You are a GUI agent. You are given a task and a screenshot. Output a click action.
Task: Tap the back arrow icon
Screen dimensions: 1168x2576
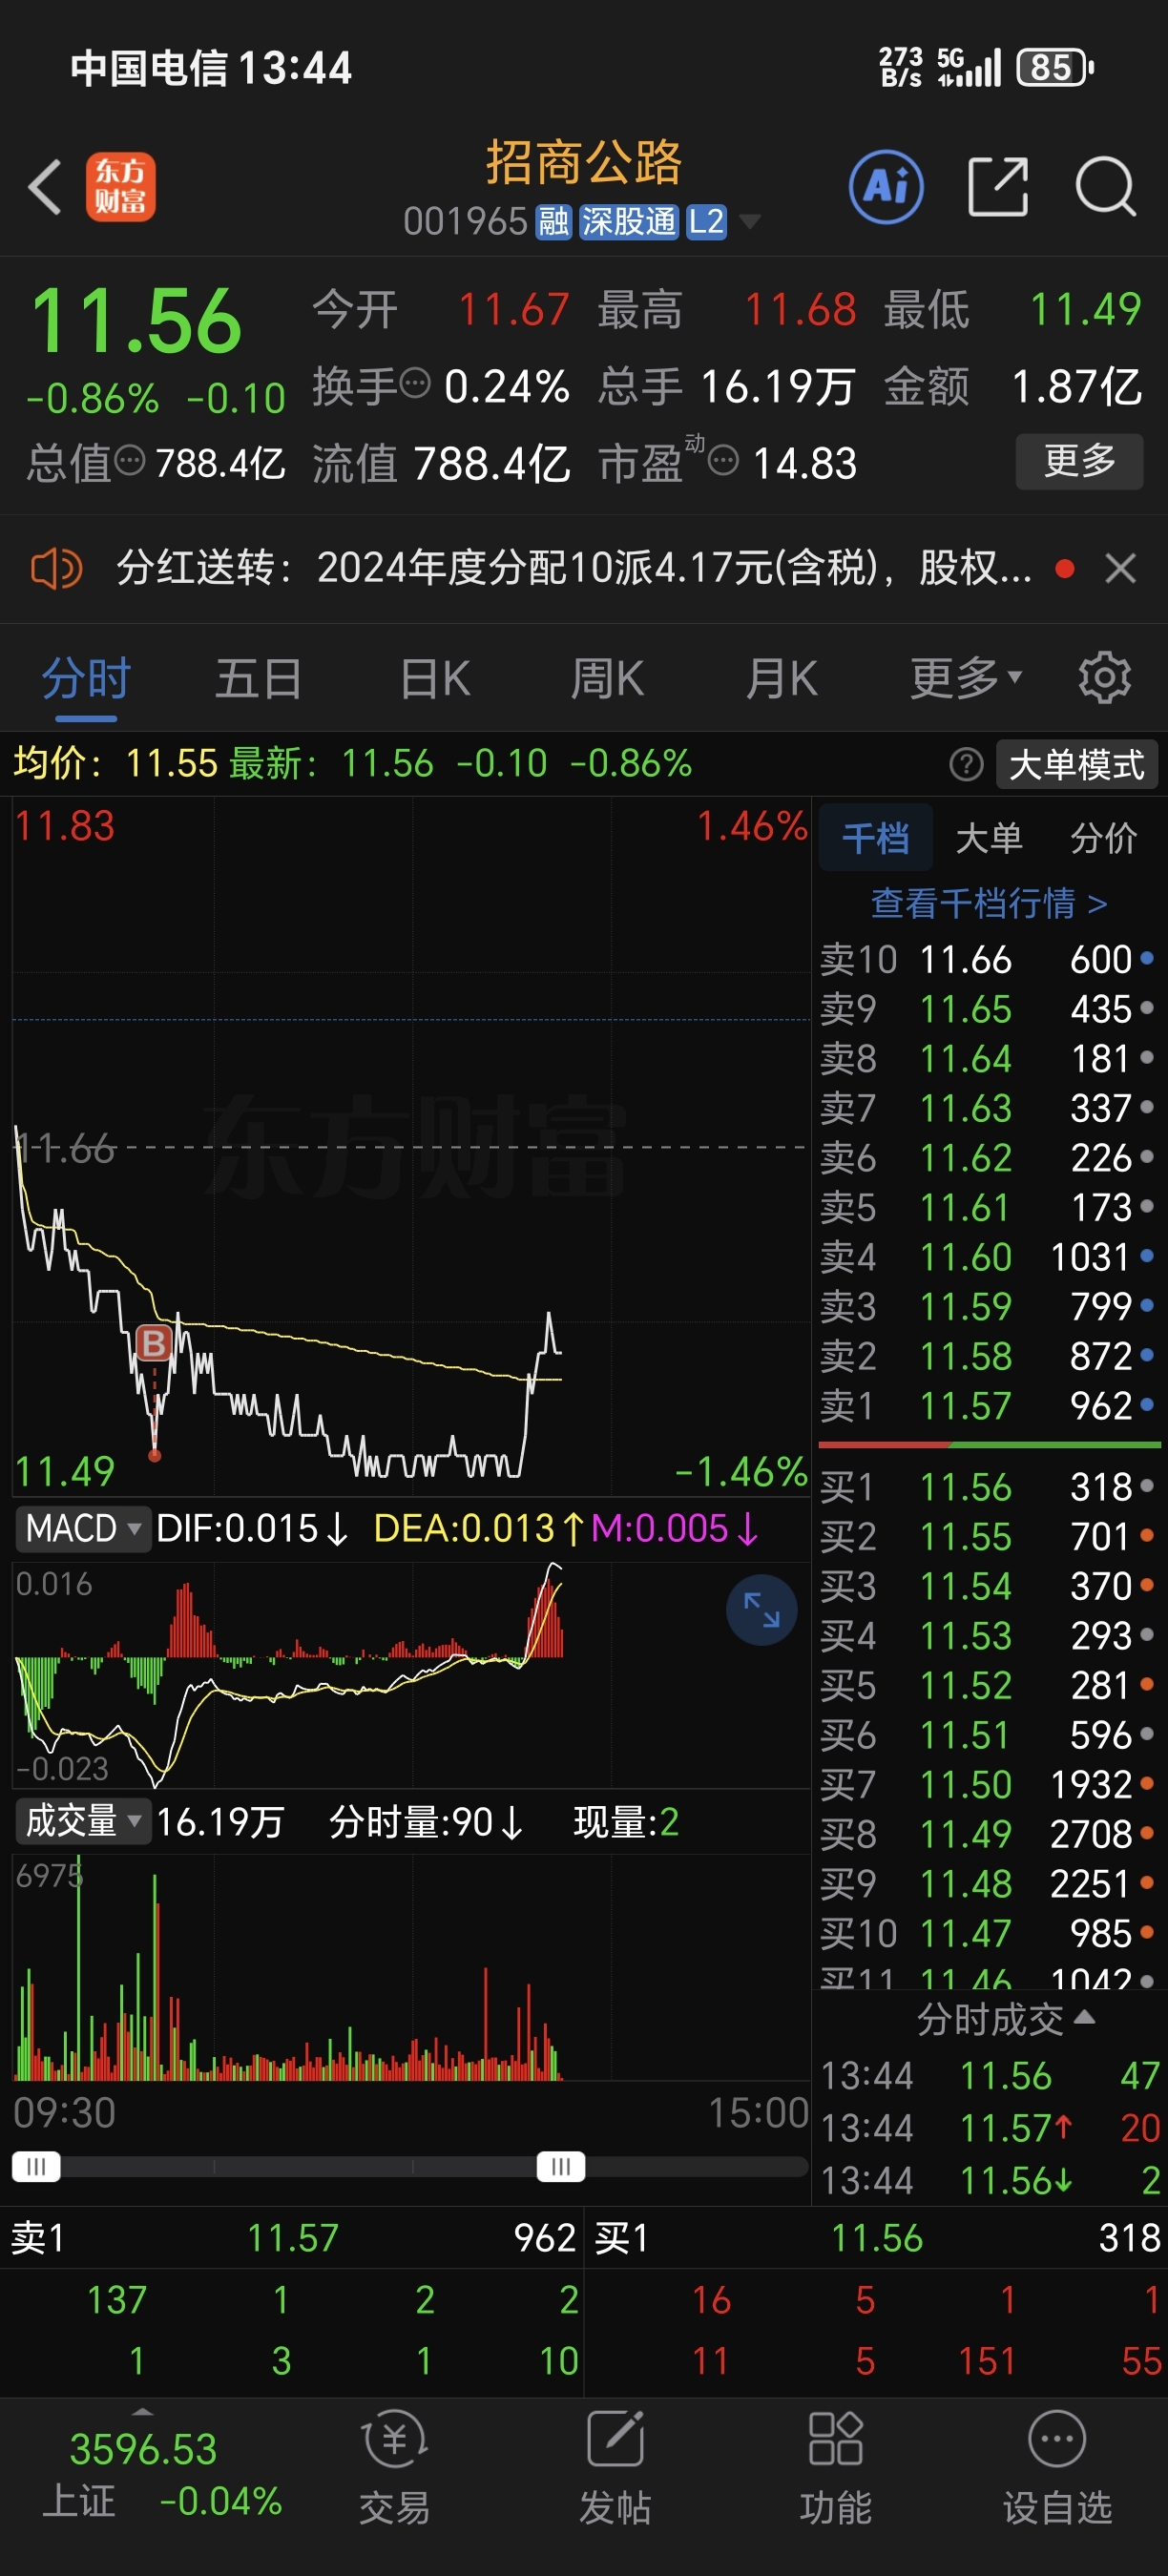coord(45,187)
